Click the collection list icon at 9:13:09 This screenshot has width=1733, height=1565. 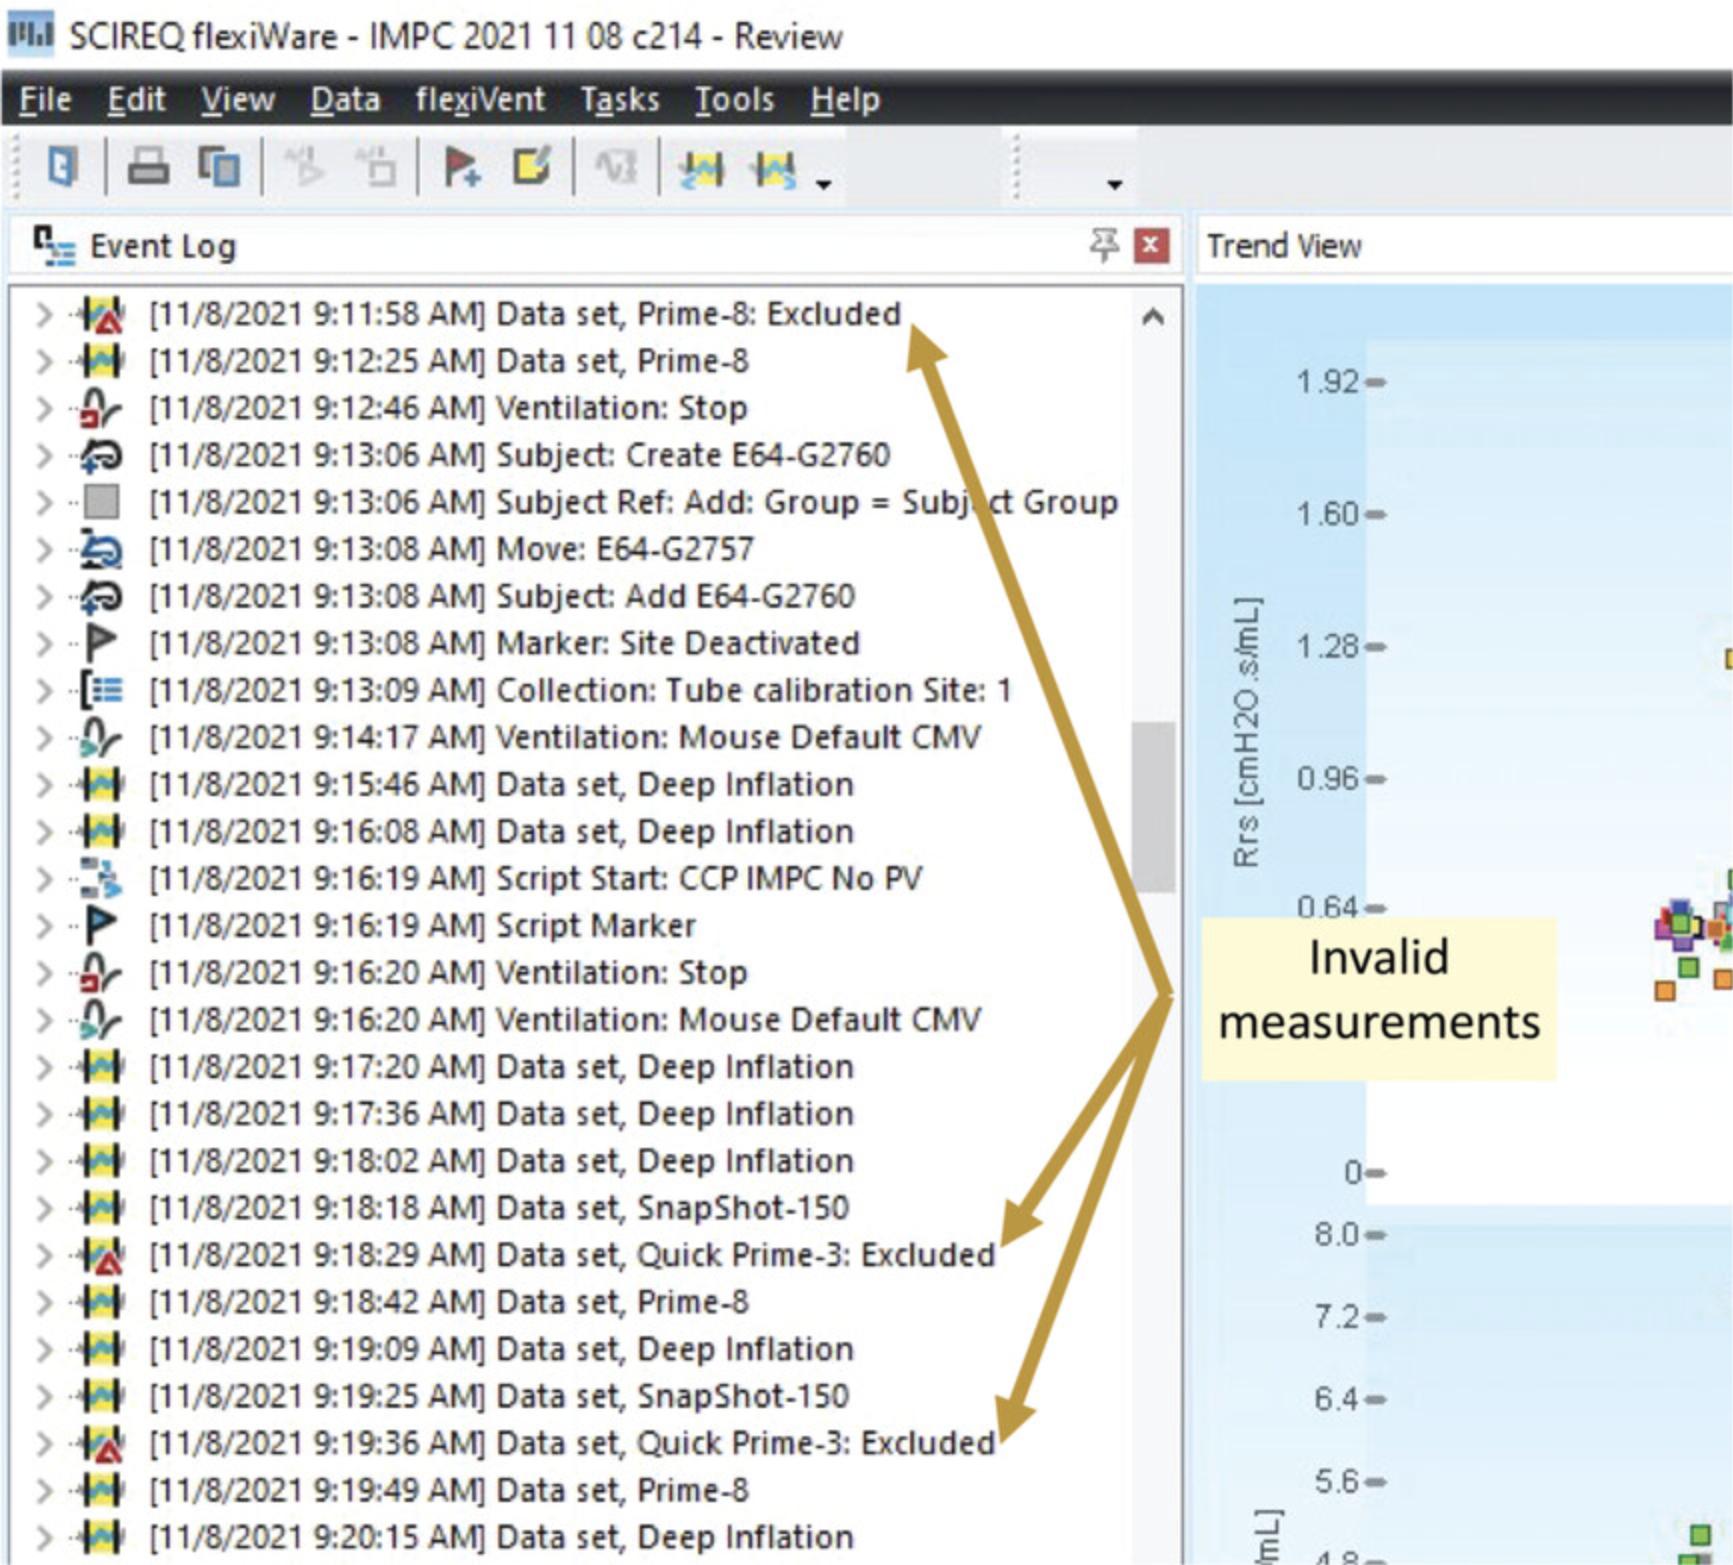coord(102,690)
